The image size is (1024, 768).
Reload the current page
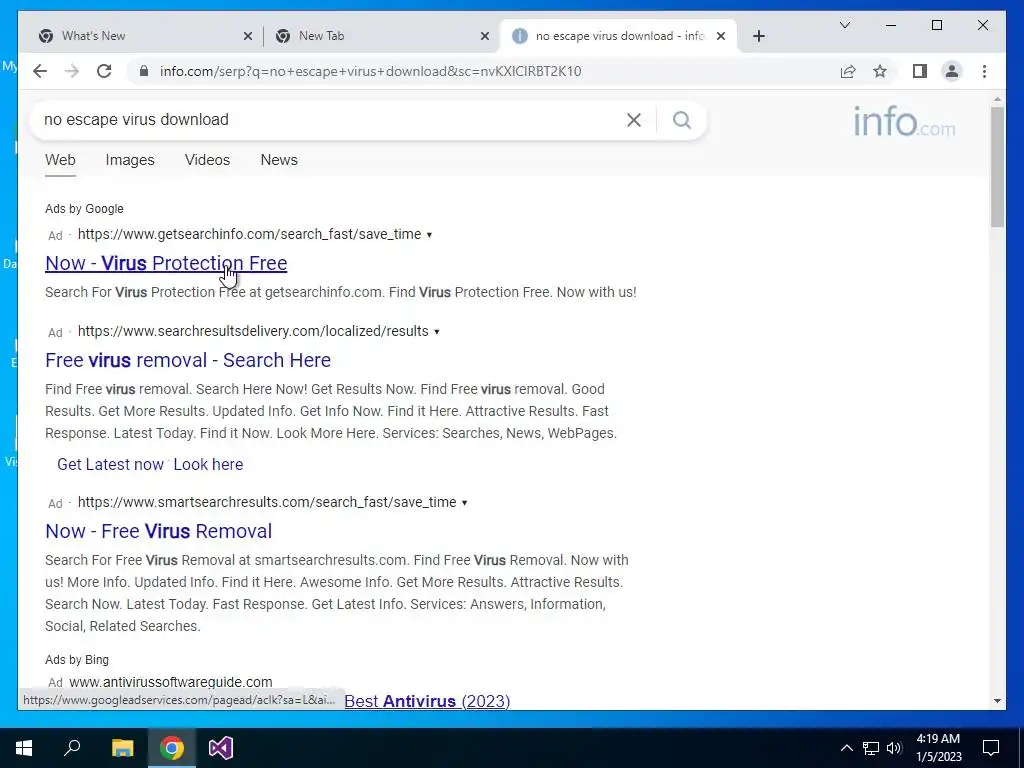[x=104, y=71]
